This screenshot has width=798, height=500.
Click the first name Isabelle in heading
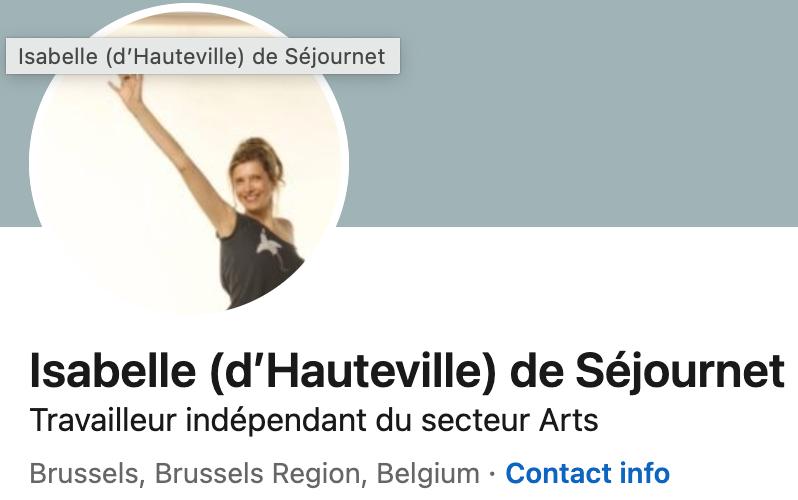(x=113, y=371)
